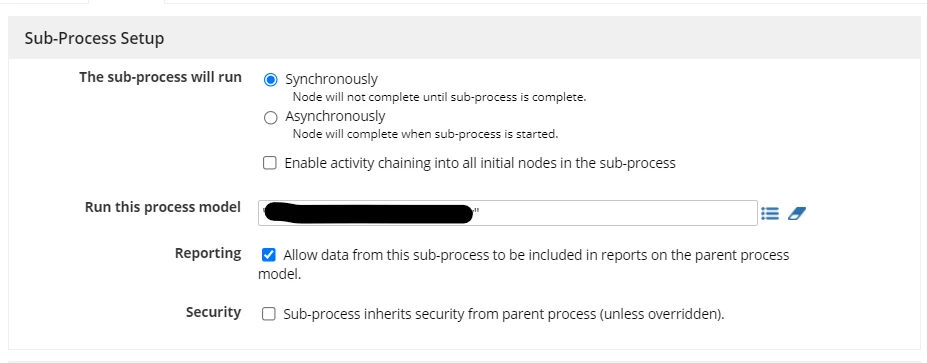Select the Synchronously radio button

pyautogui.click(x=270, y=80)
